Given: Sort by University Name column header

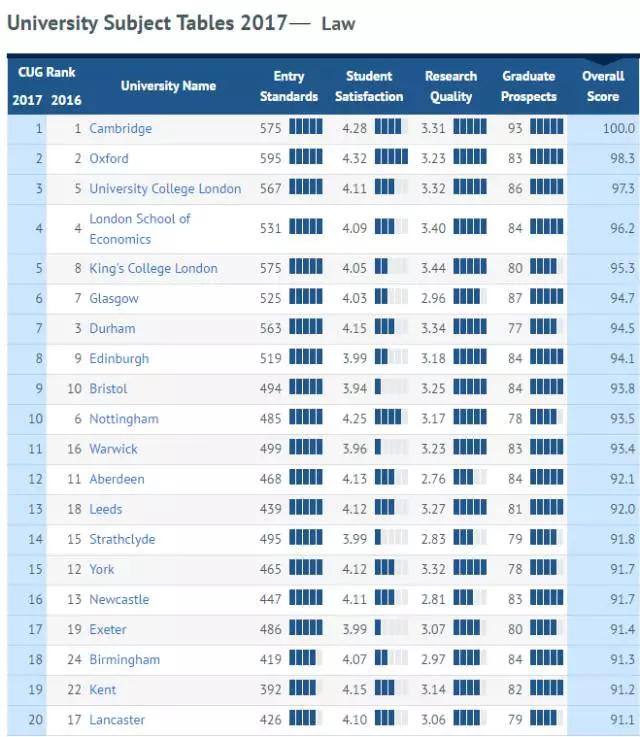Looking at the screenshot, I should pyautogui.click(x=168, y=86).
